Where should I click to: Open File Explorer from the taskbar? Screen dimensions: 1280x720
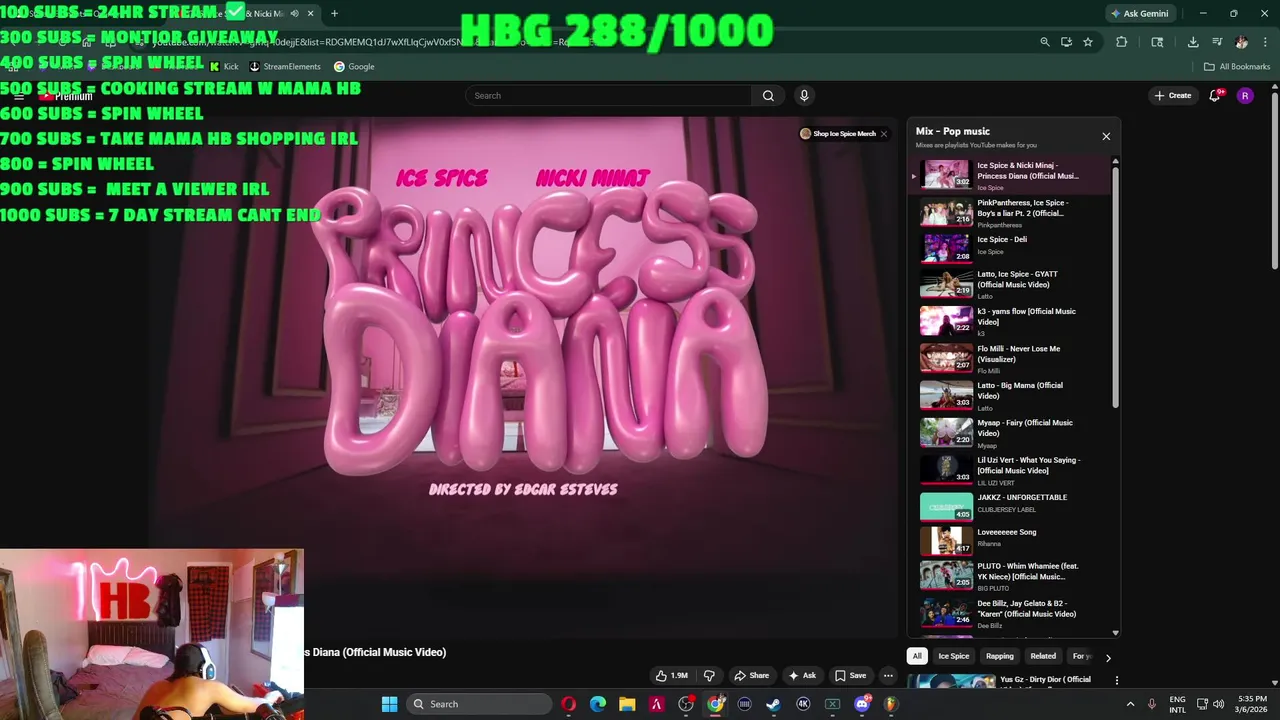pyautogui.click(x=627, y=704)
